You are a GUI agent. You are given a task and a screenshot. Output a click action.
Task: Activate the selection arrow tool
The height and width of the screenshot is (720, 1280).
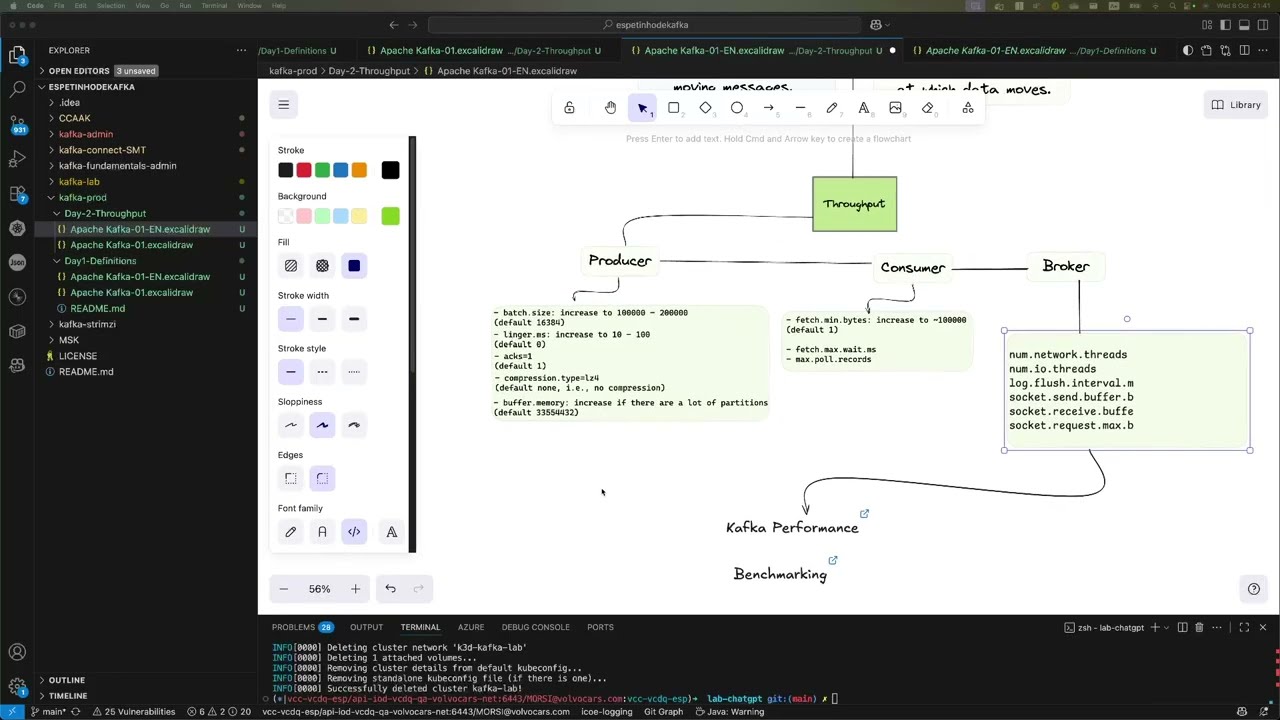[x=642, y=108]
